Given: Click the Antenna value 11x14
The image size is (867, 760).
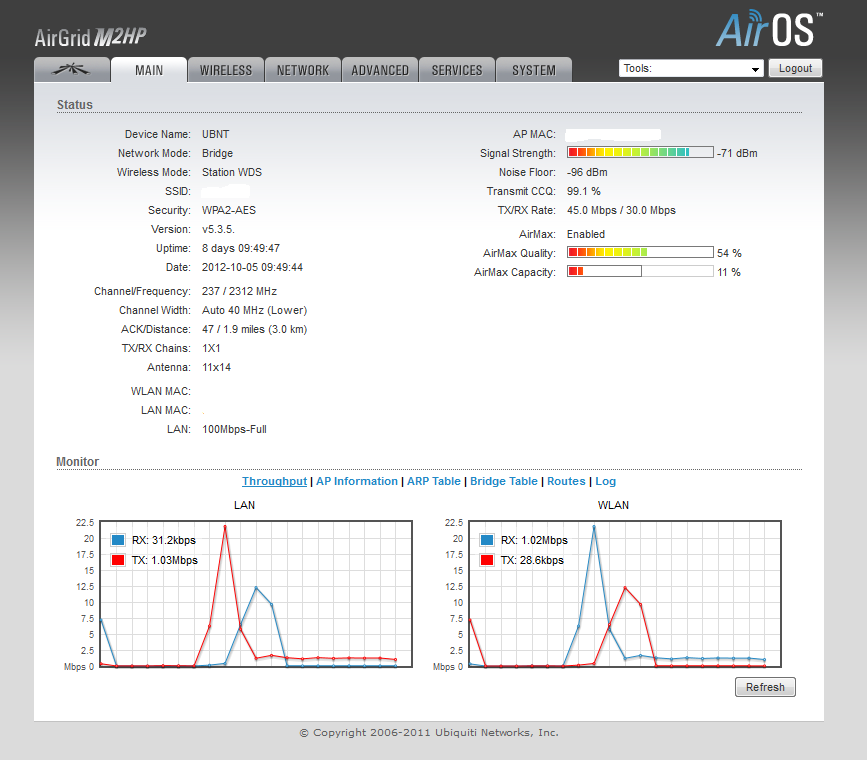Looking at the screenshot, I should 216,367.
